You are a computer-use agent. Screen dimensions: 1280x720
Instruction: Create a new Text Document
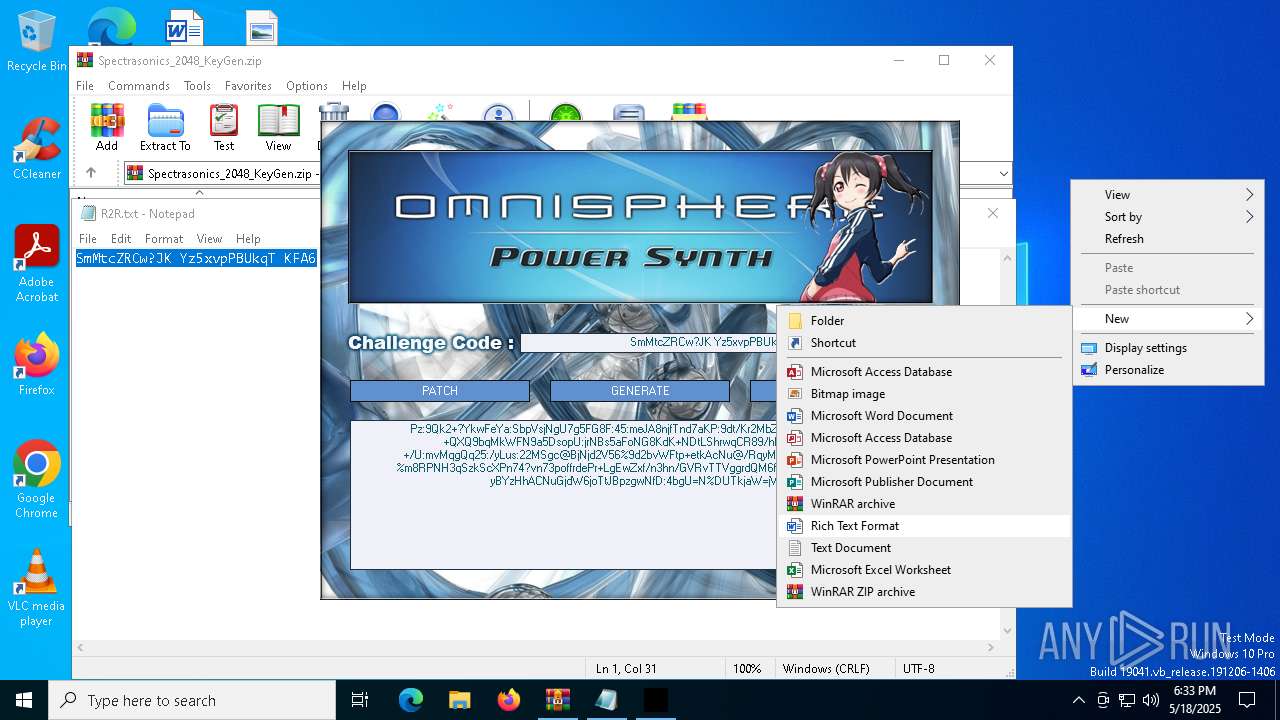[924, 548]
